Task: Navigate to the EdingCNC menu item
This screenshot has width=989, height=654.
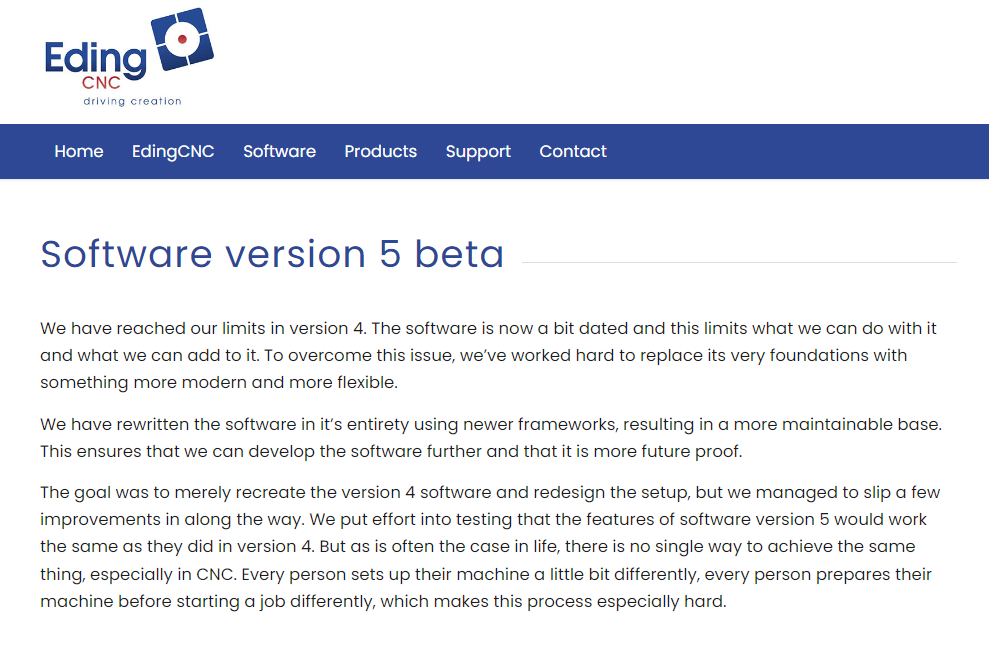Action: click(x=173, y=151)
